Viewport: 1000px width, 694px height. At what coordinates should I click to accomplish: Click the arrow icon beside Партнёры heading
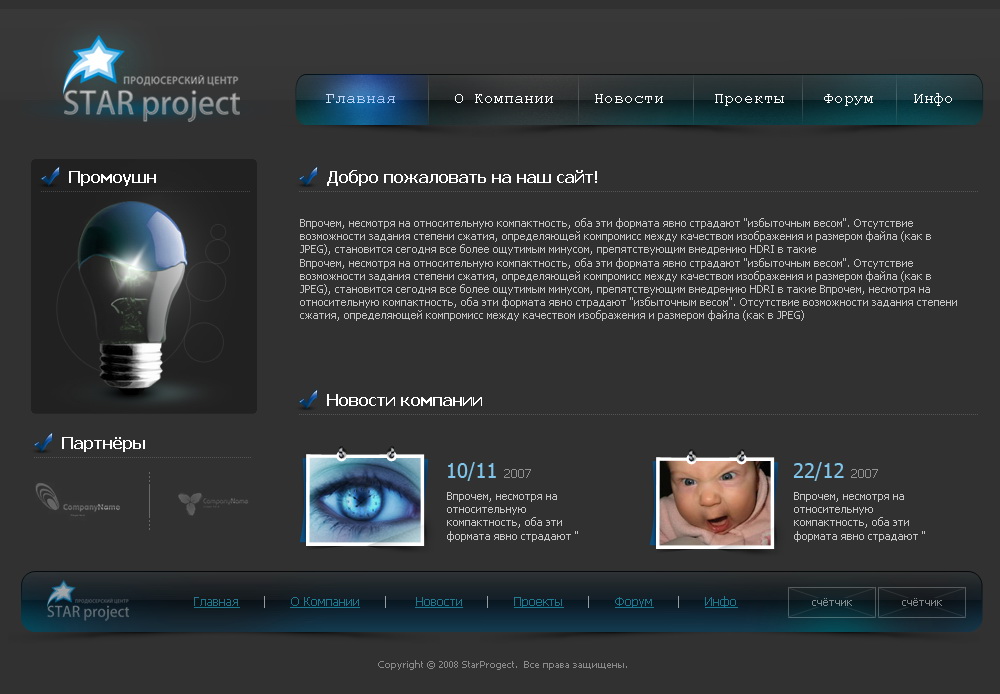click(44, 442)
